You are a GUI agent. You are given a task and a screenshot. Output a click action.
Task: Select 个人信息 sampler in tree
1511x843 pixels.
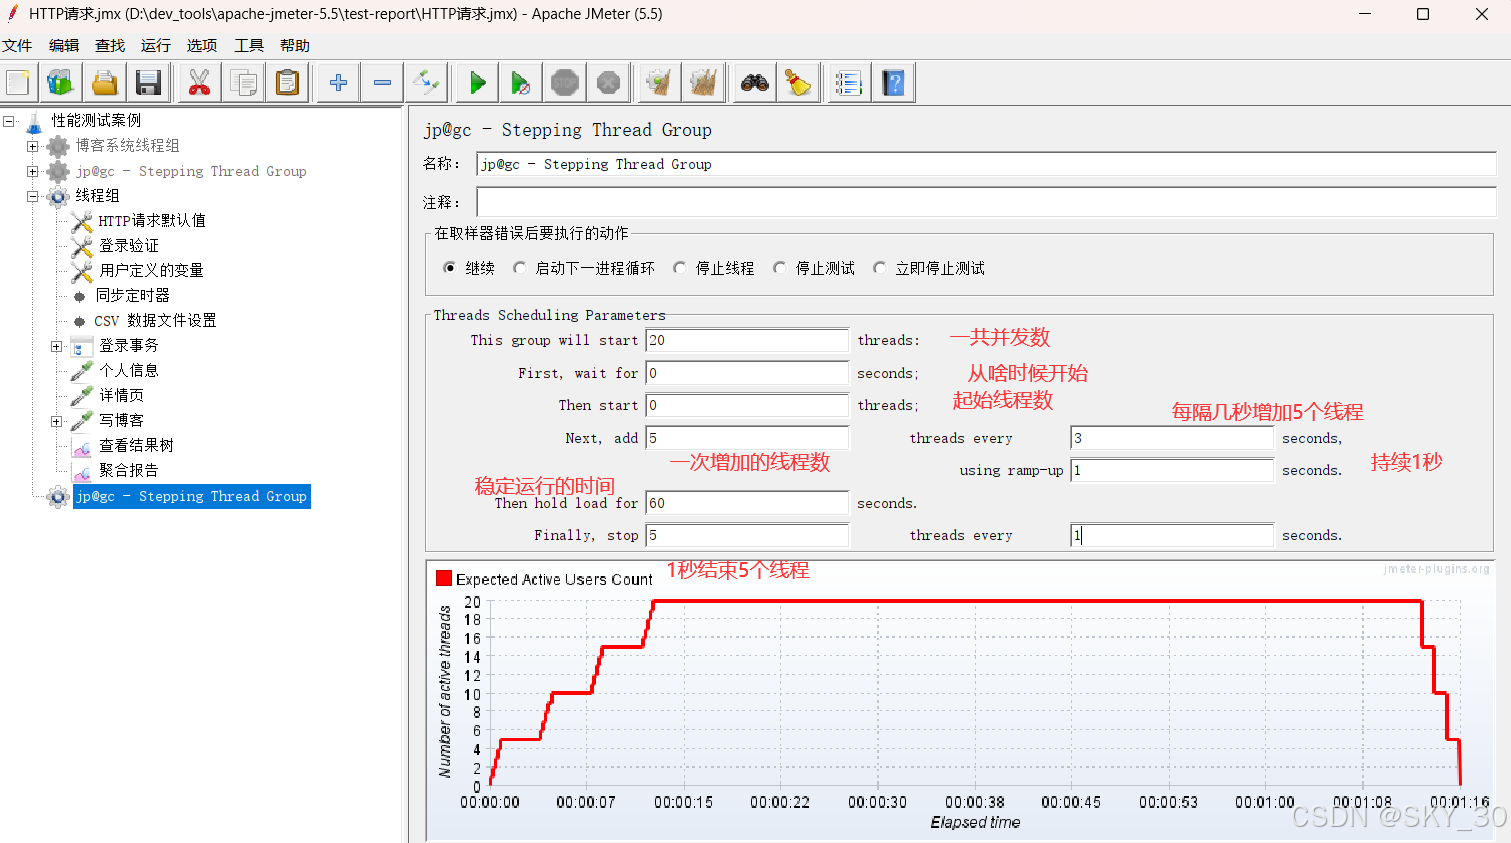(129, 371)
